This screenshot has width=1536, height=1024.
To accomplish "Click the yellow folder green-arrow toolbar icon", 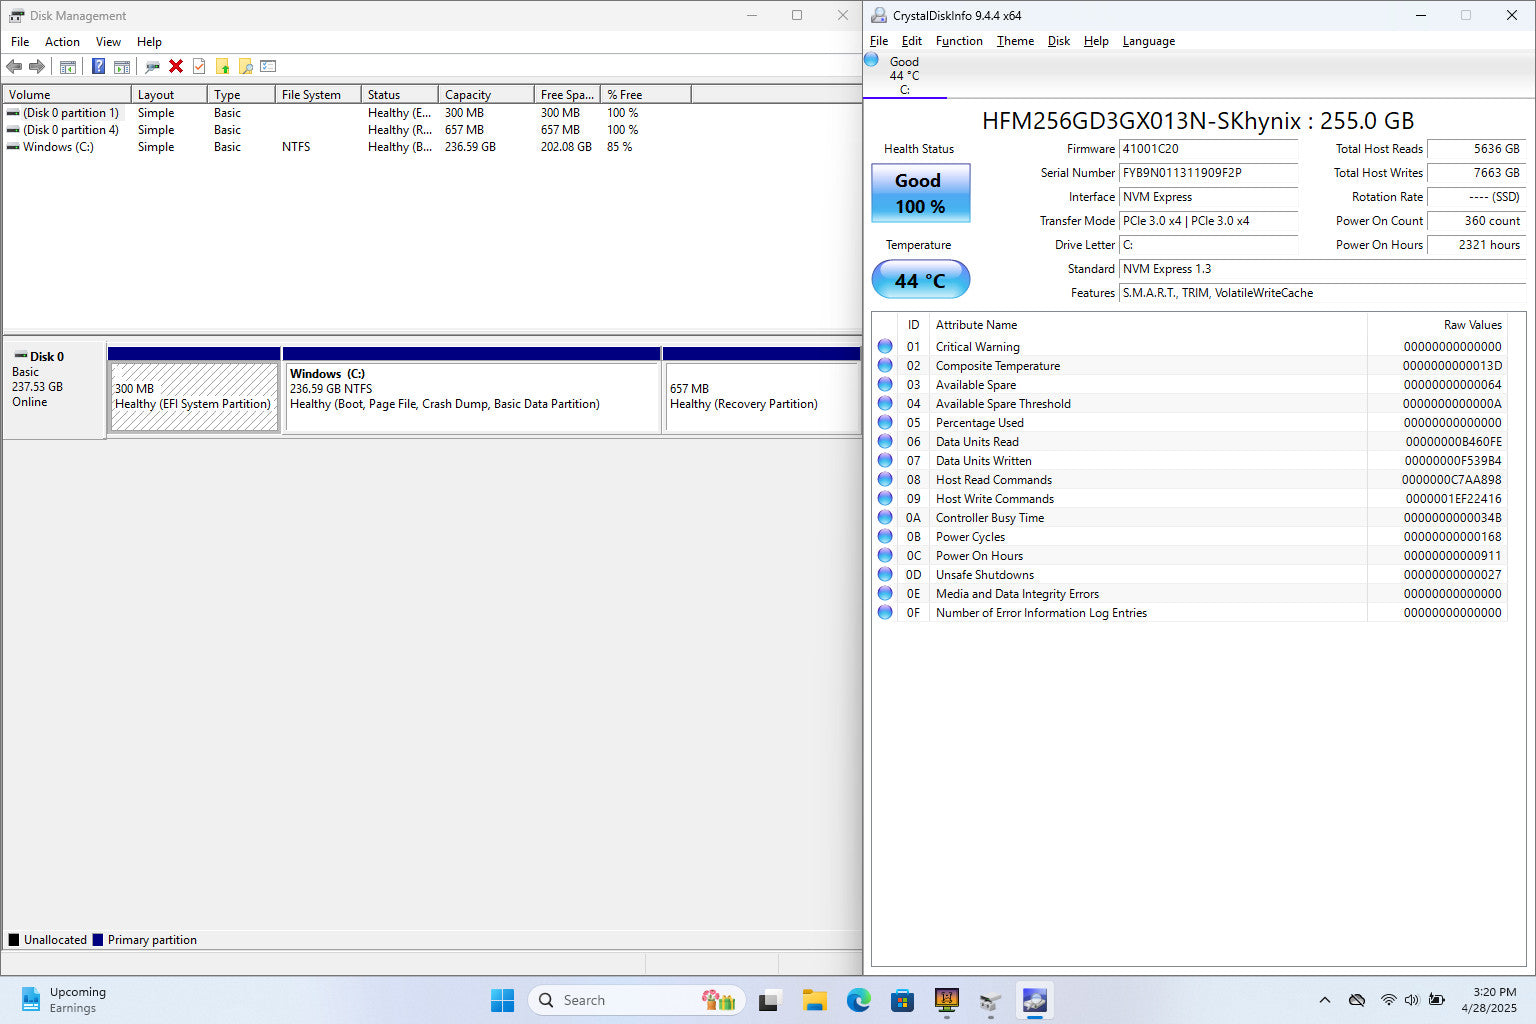I will pyautogui.click(x=222, y=66).
